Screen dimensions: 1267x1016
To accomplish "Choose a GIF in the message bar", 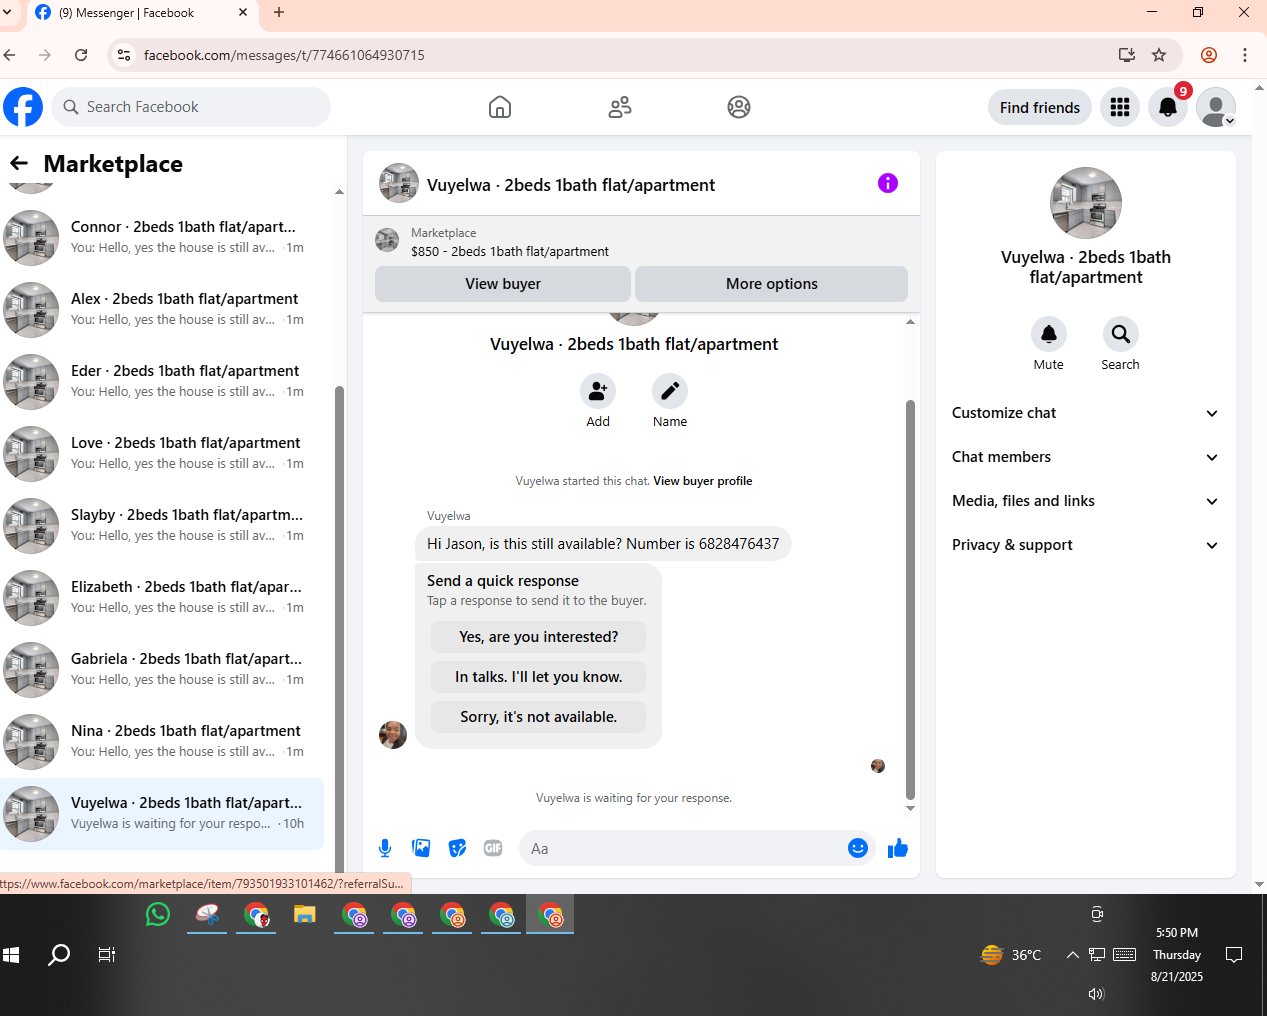I will point(493,848).
